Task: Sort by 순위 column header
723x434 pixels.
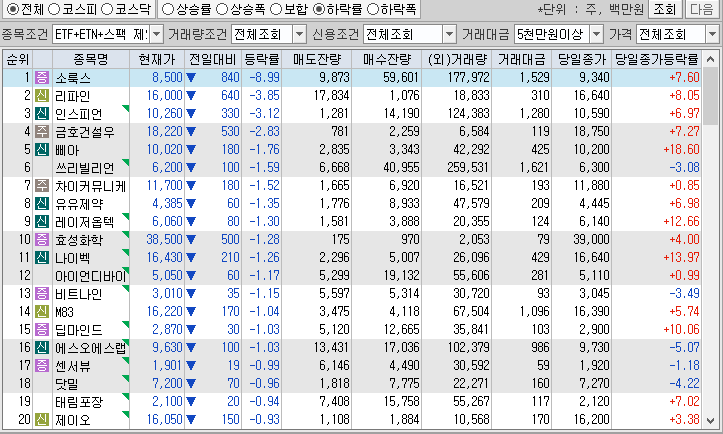Action: click(x=18, y=59)
